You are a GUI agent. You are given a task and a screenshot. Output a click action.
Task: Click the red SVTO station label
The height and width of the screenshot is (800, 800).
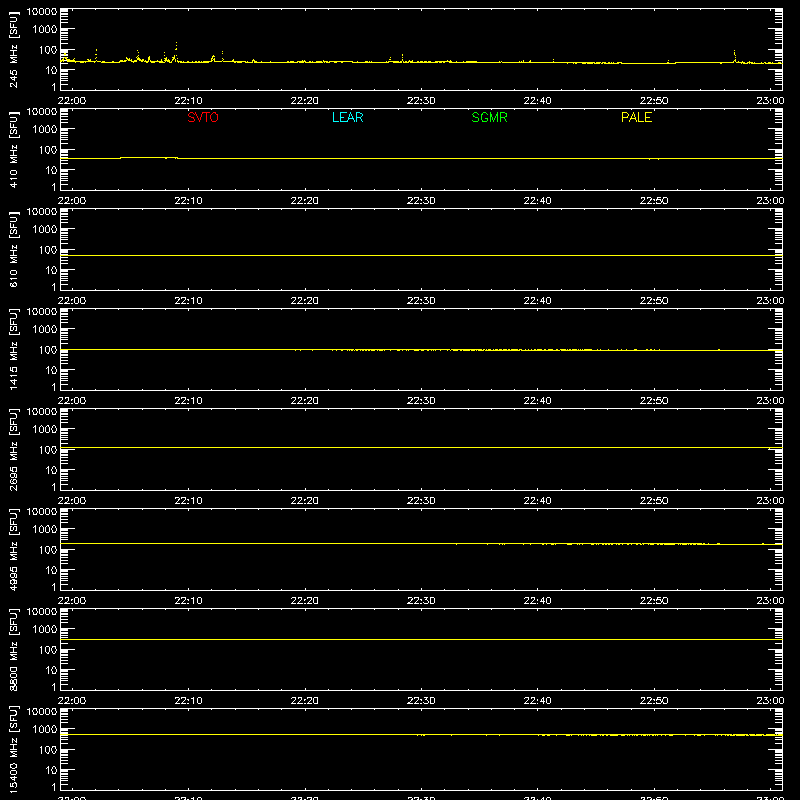(203, 117)
